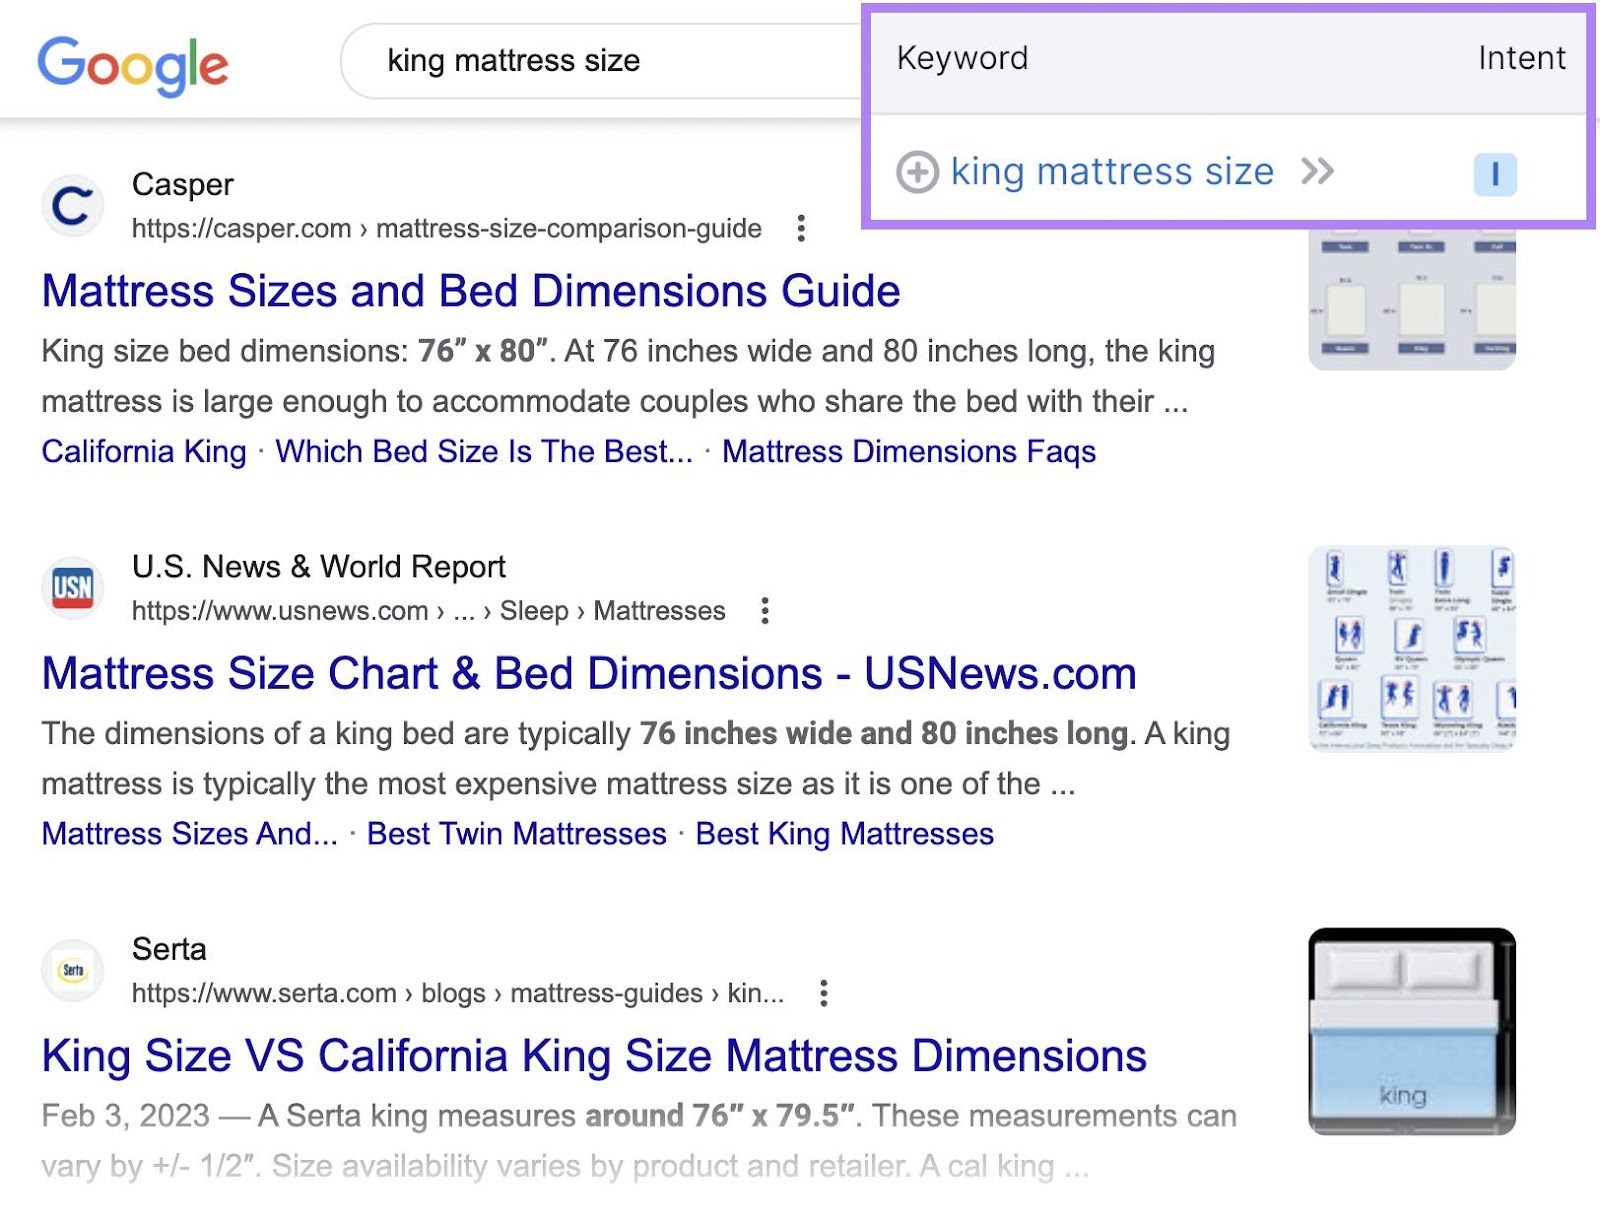Screen dimensions: 1600x1226
Task: Click the serta.com URL breadcrumb
Action: click(458, 993)
